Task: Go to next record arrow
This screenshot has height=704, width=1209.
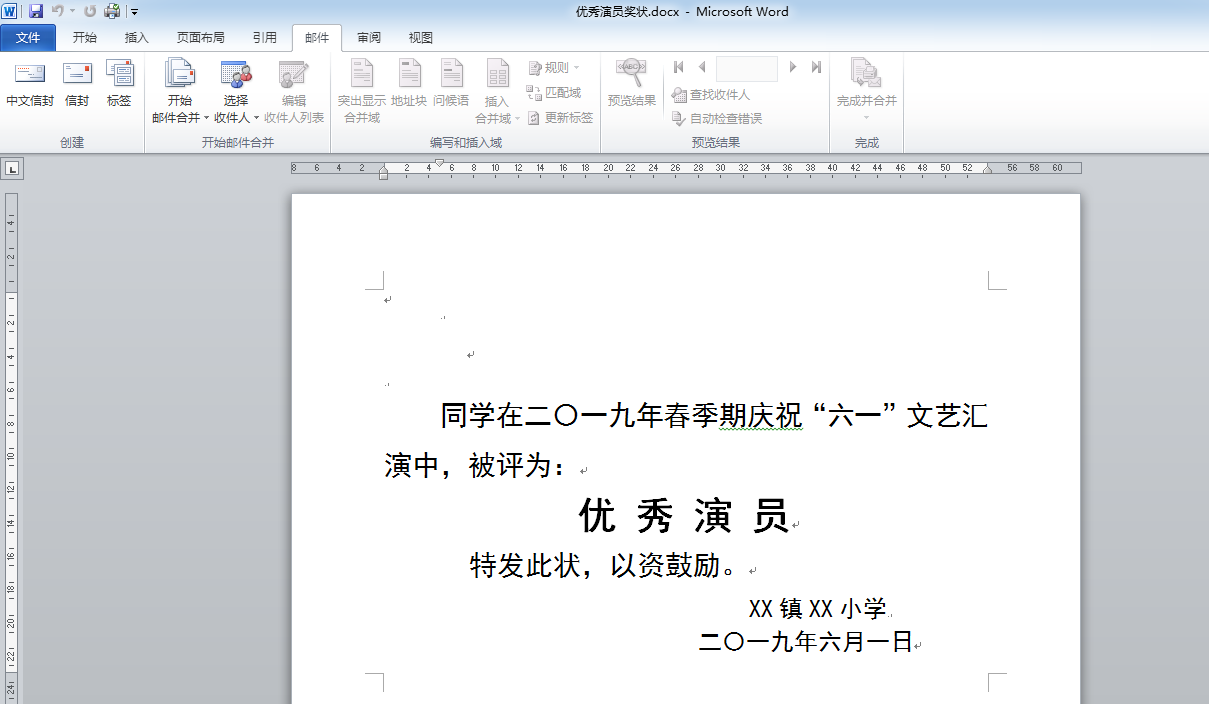Action: point(793,67)
